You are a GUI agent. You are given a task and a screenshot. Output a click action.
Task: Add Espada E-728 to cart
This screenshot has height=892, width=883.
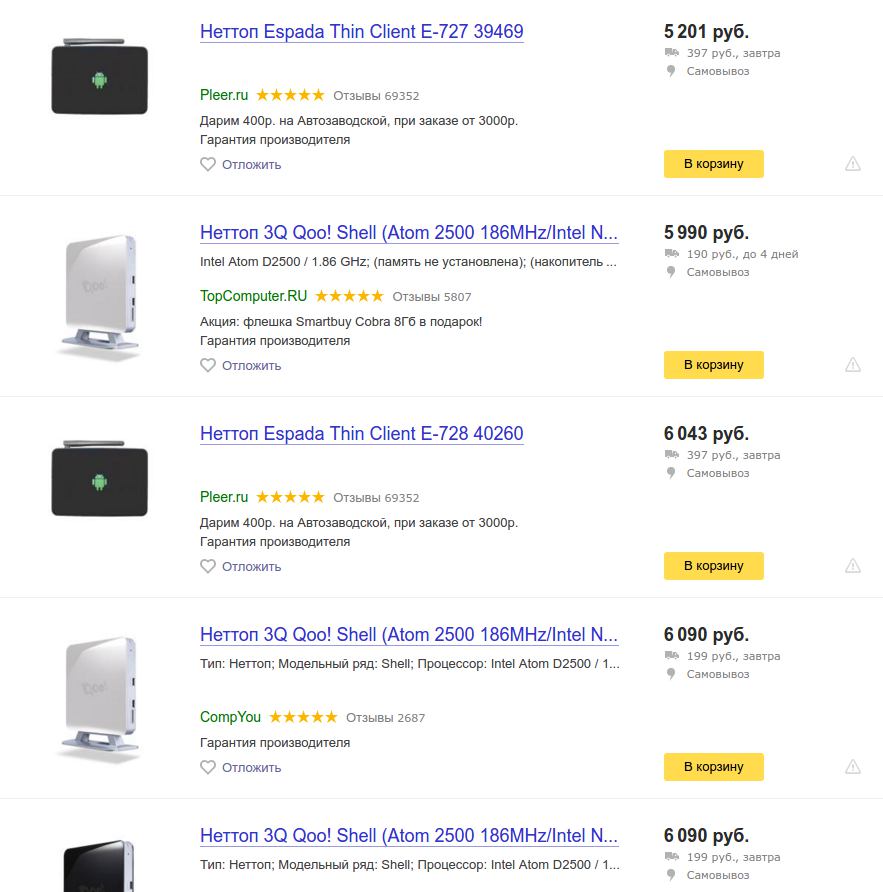tap(713, 566)
